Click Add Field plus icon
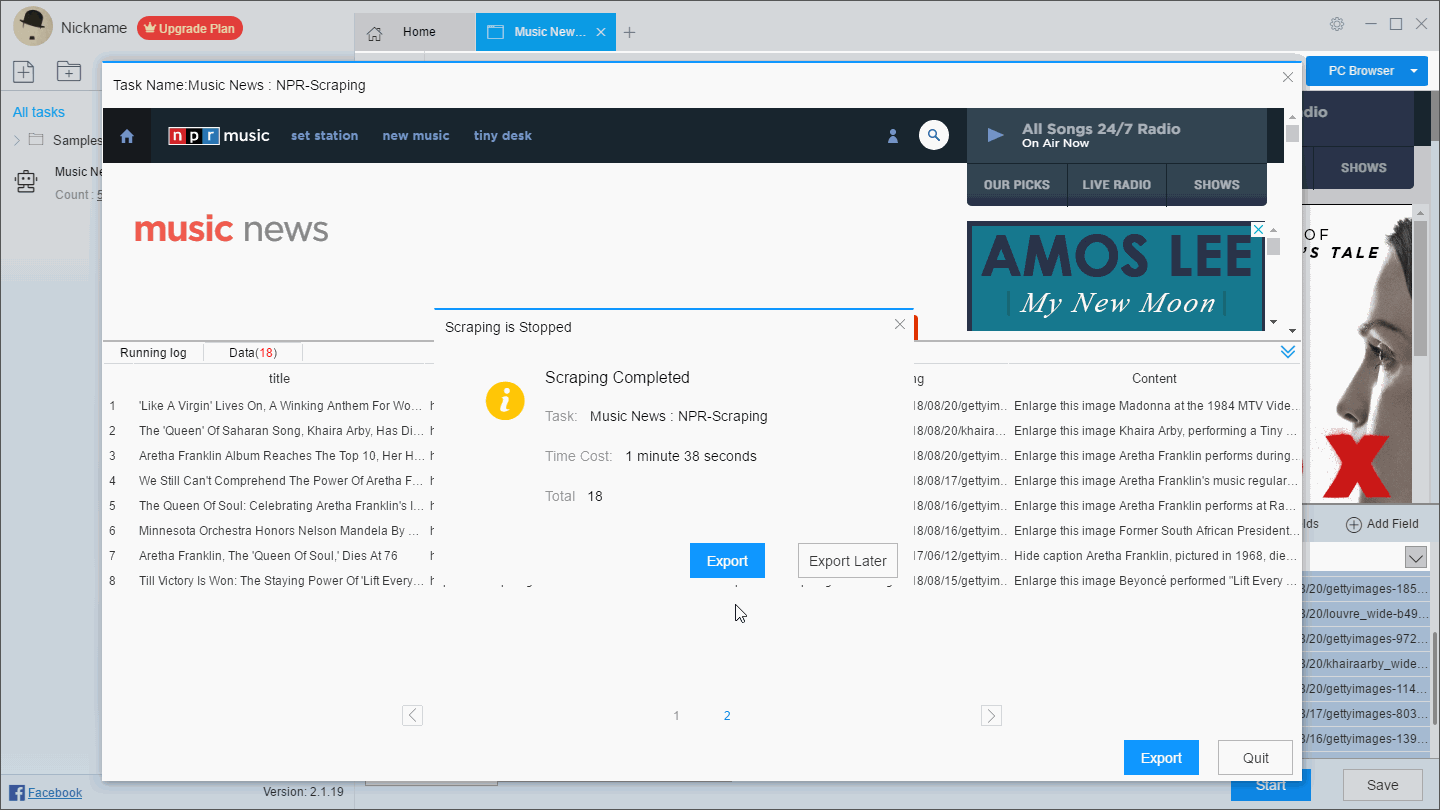 [x=1354, y=525]
